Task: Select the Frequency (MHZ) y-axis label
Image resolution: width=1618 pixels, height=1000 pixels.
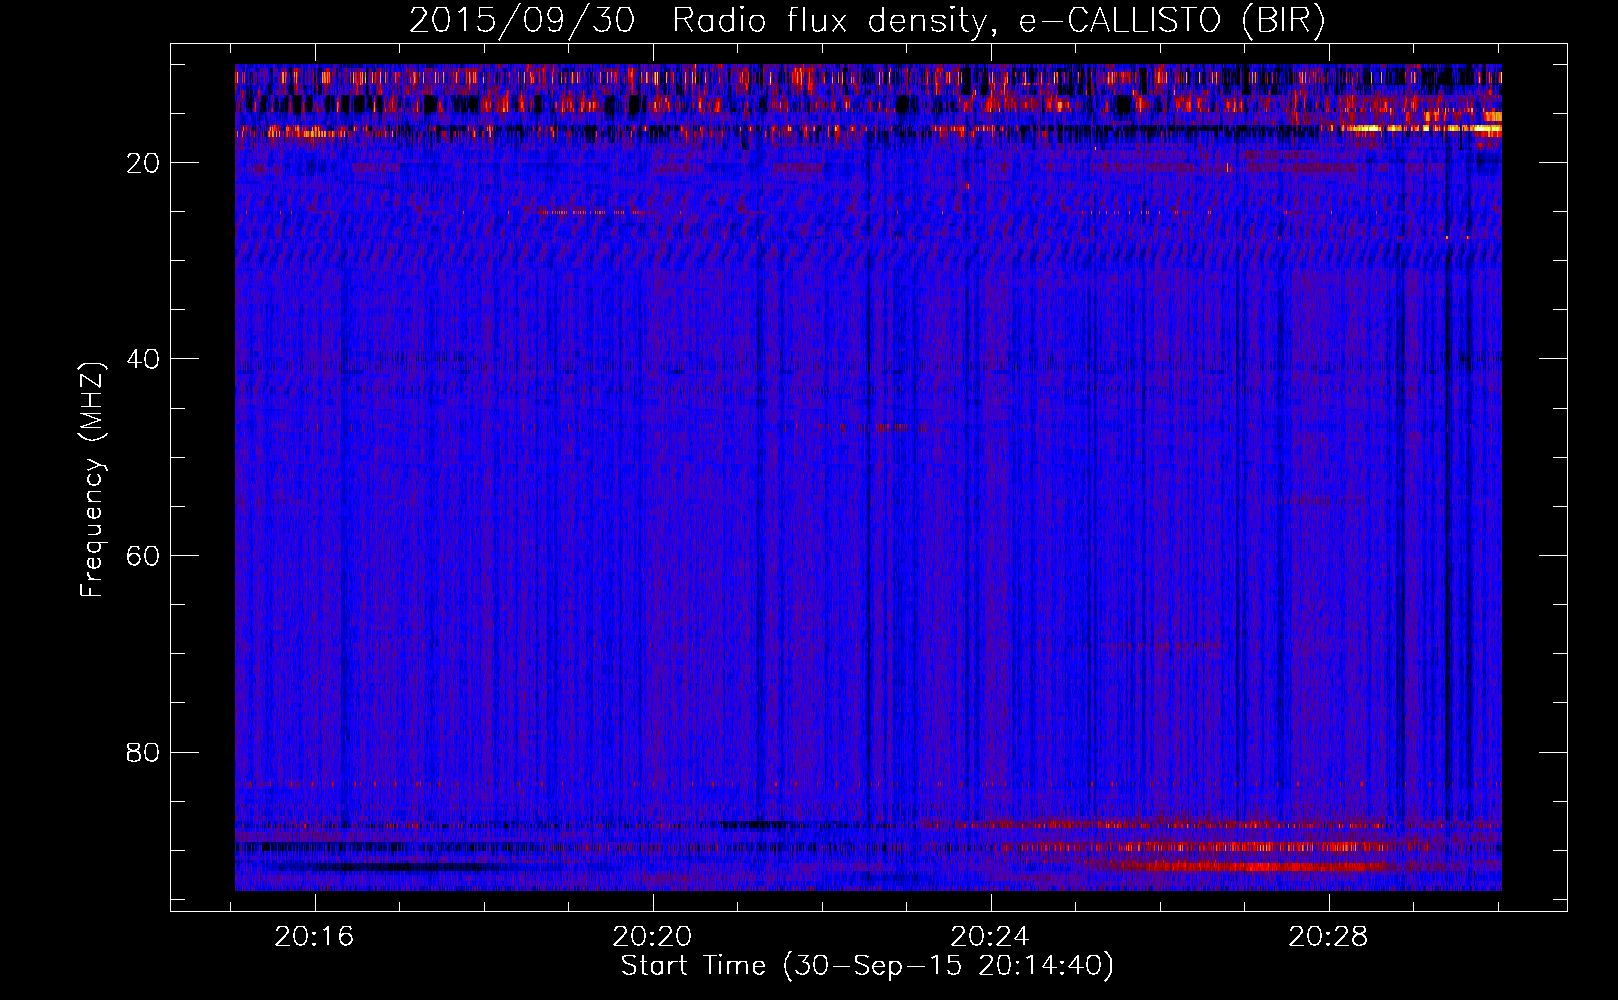Action: 92,480
